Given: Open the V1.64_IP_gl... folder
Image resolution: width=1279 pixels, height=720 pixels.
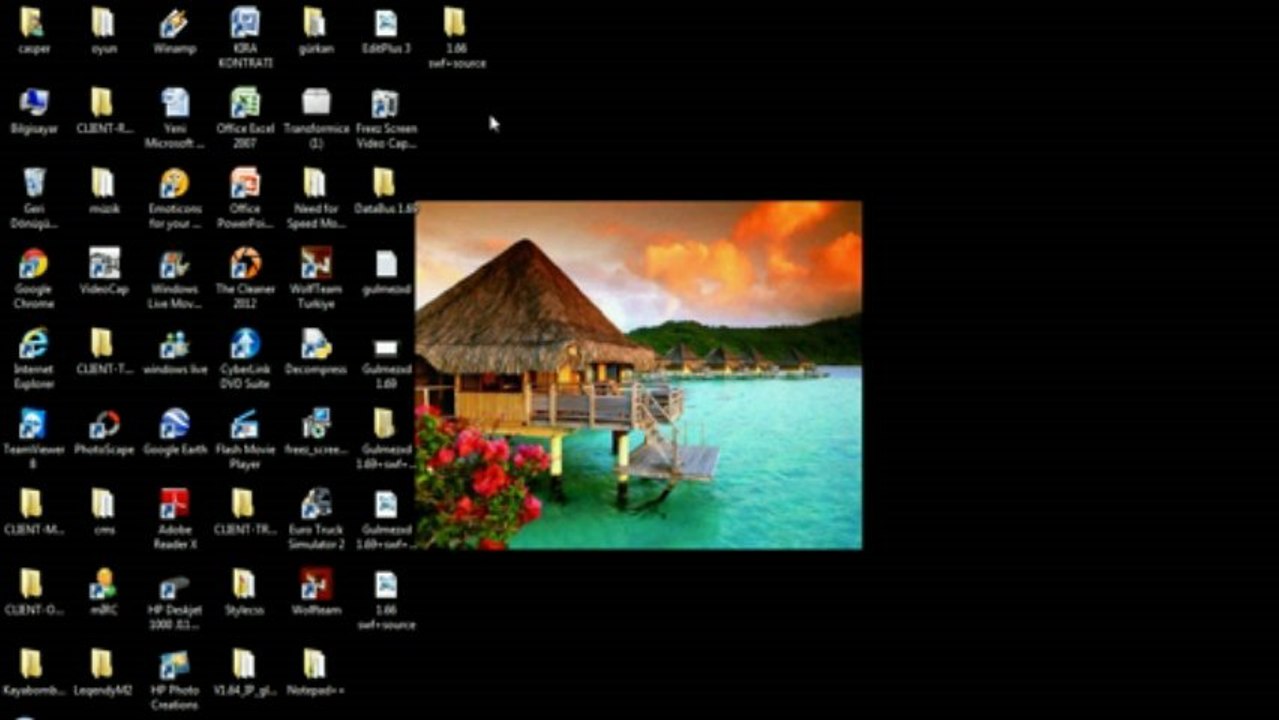Looking at the screenshot, I should 245,664.
